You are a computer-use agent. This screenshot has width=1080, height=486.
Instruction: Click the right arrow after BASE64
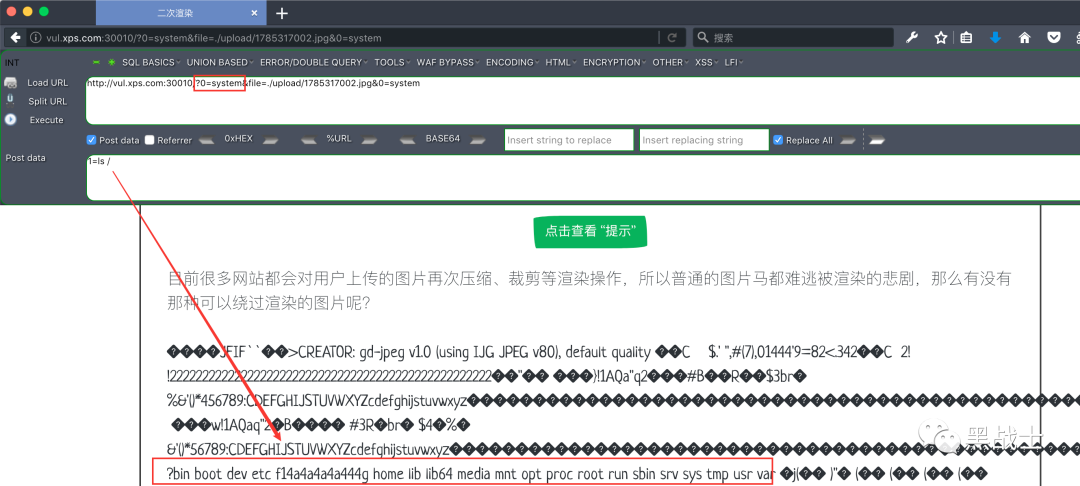478,140
